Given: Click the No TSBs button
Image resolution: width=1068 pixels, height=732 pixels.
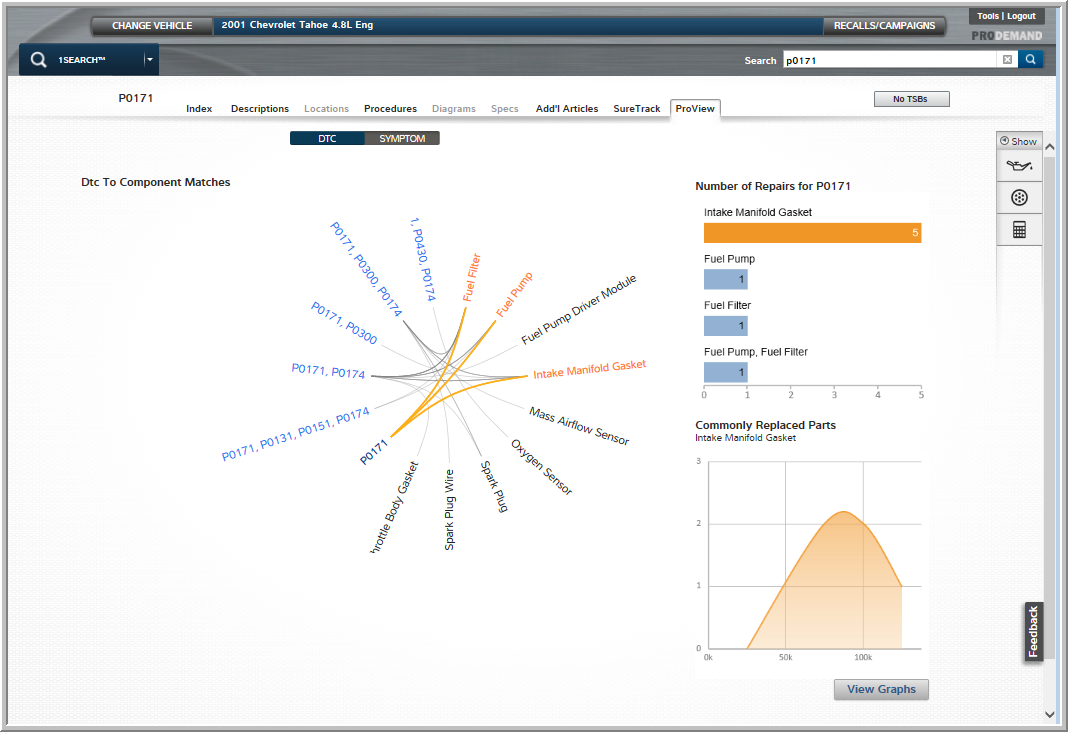Looking at the screenshot, I should (x=911, y=99).
